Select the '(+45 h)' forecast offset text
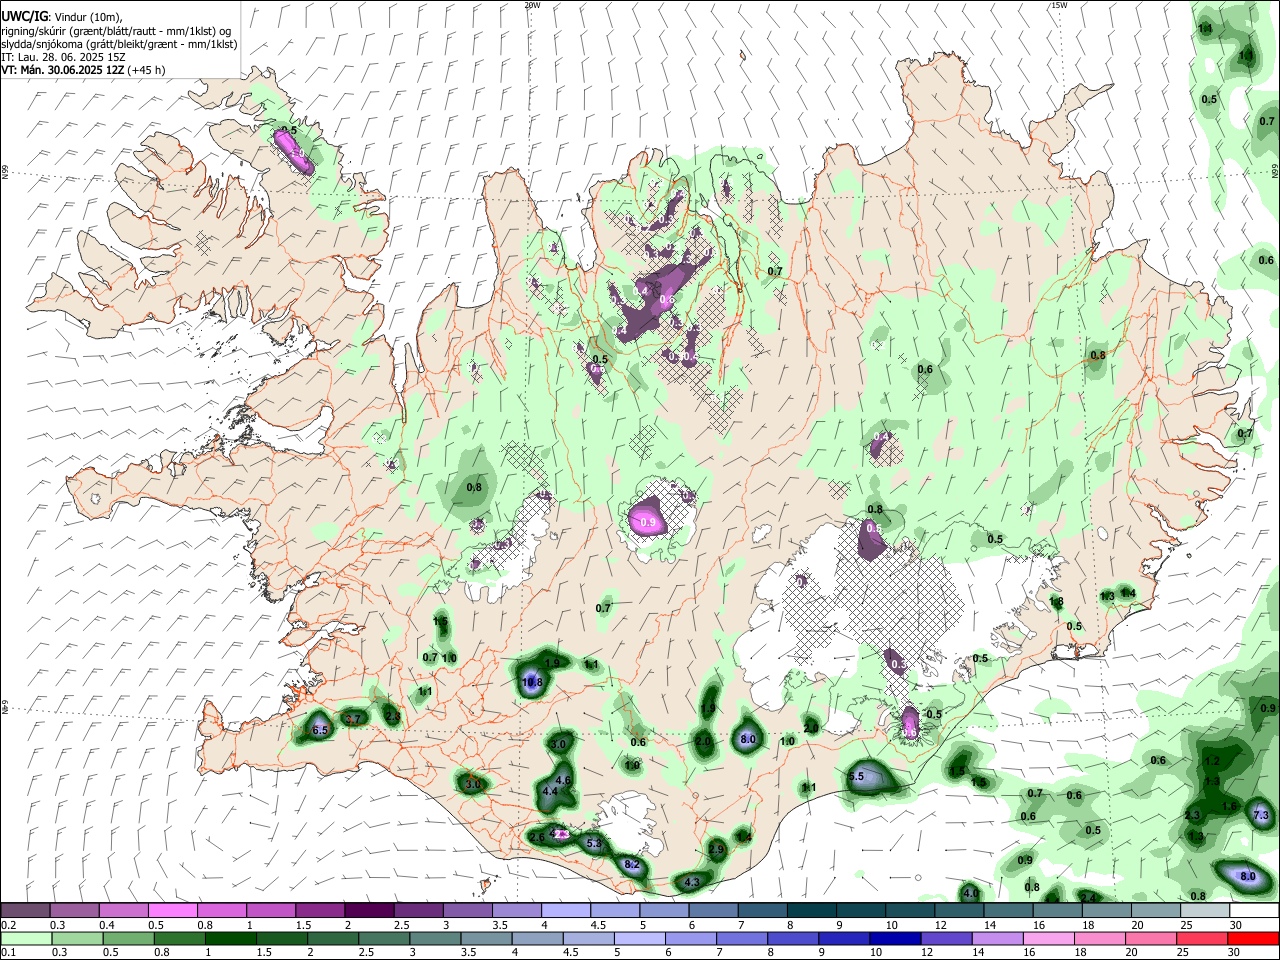This screenshot has width=1280, height=960. [x=146, y=70]
